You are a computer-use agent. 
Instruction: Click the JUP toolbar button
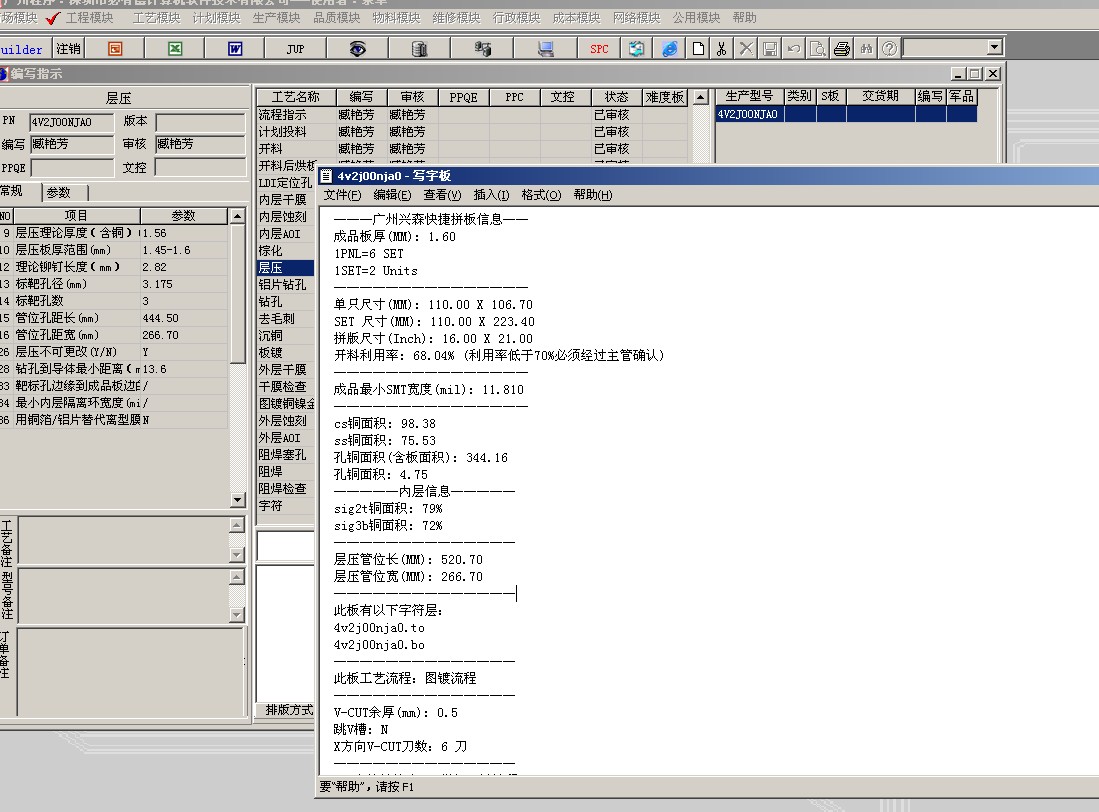pyautogui.click(x=295, y=48)
